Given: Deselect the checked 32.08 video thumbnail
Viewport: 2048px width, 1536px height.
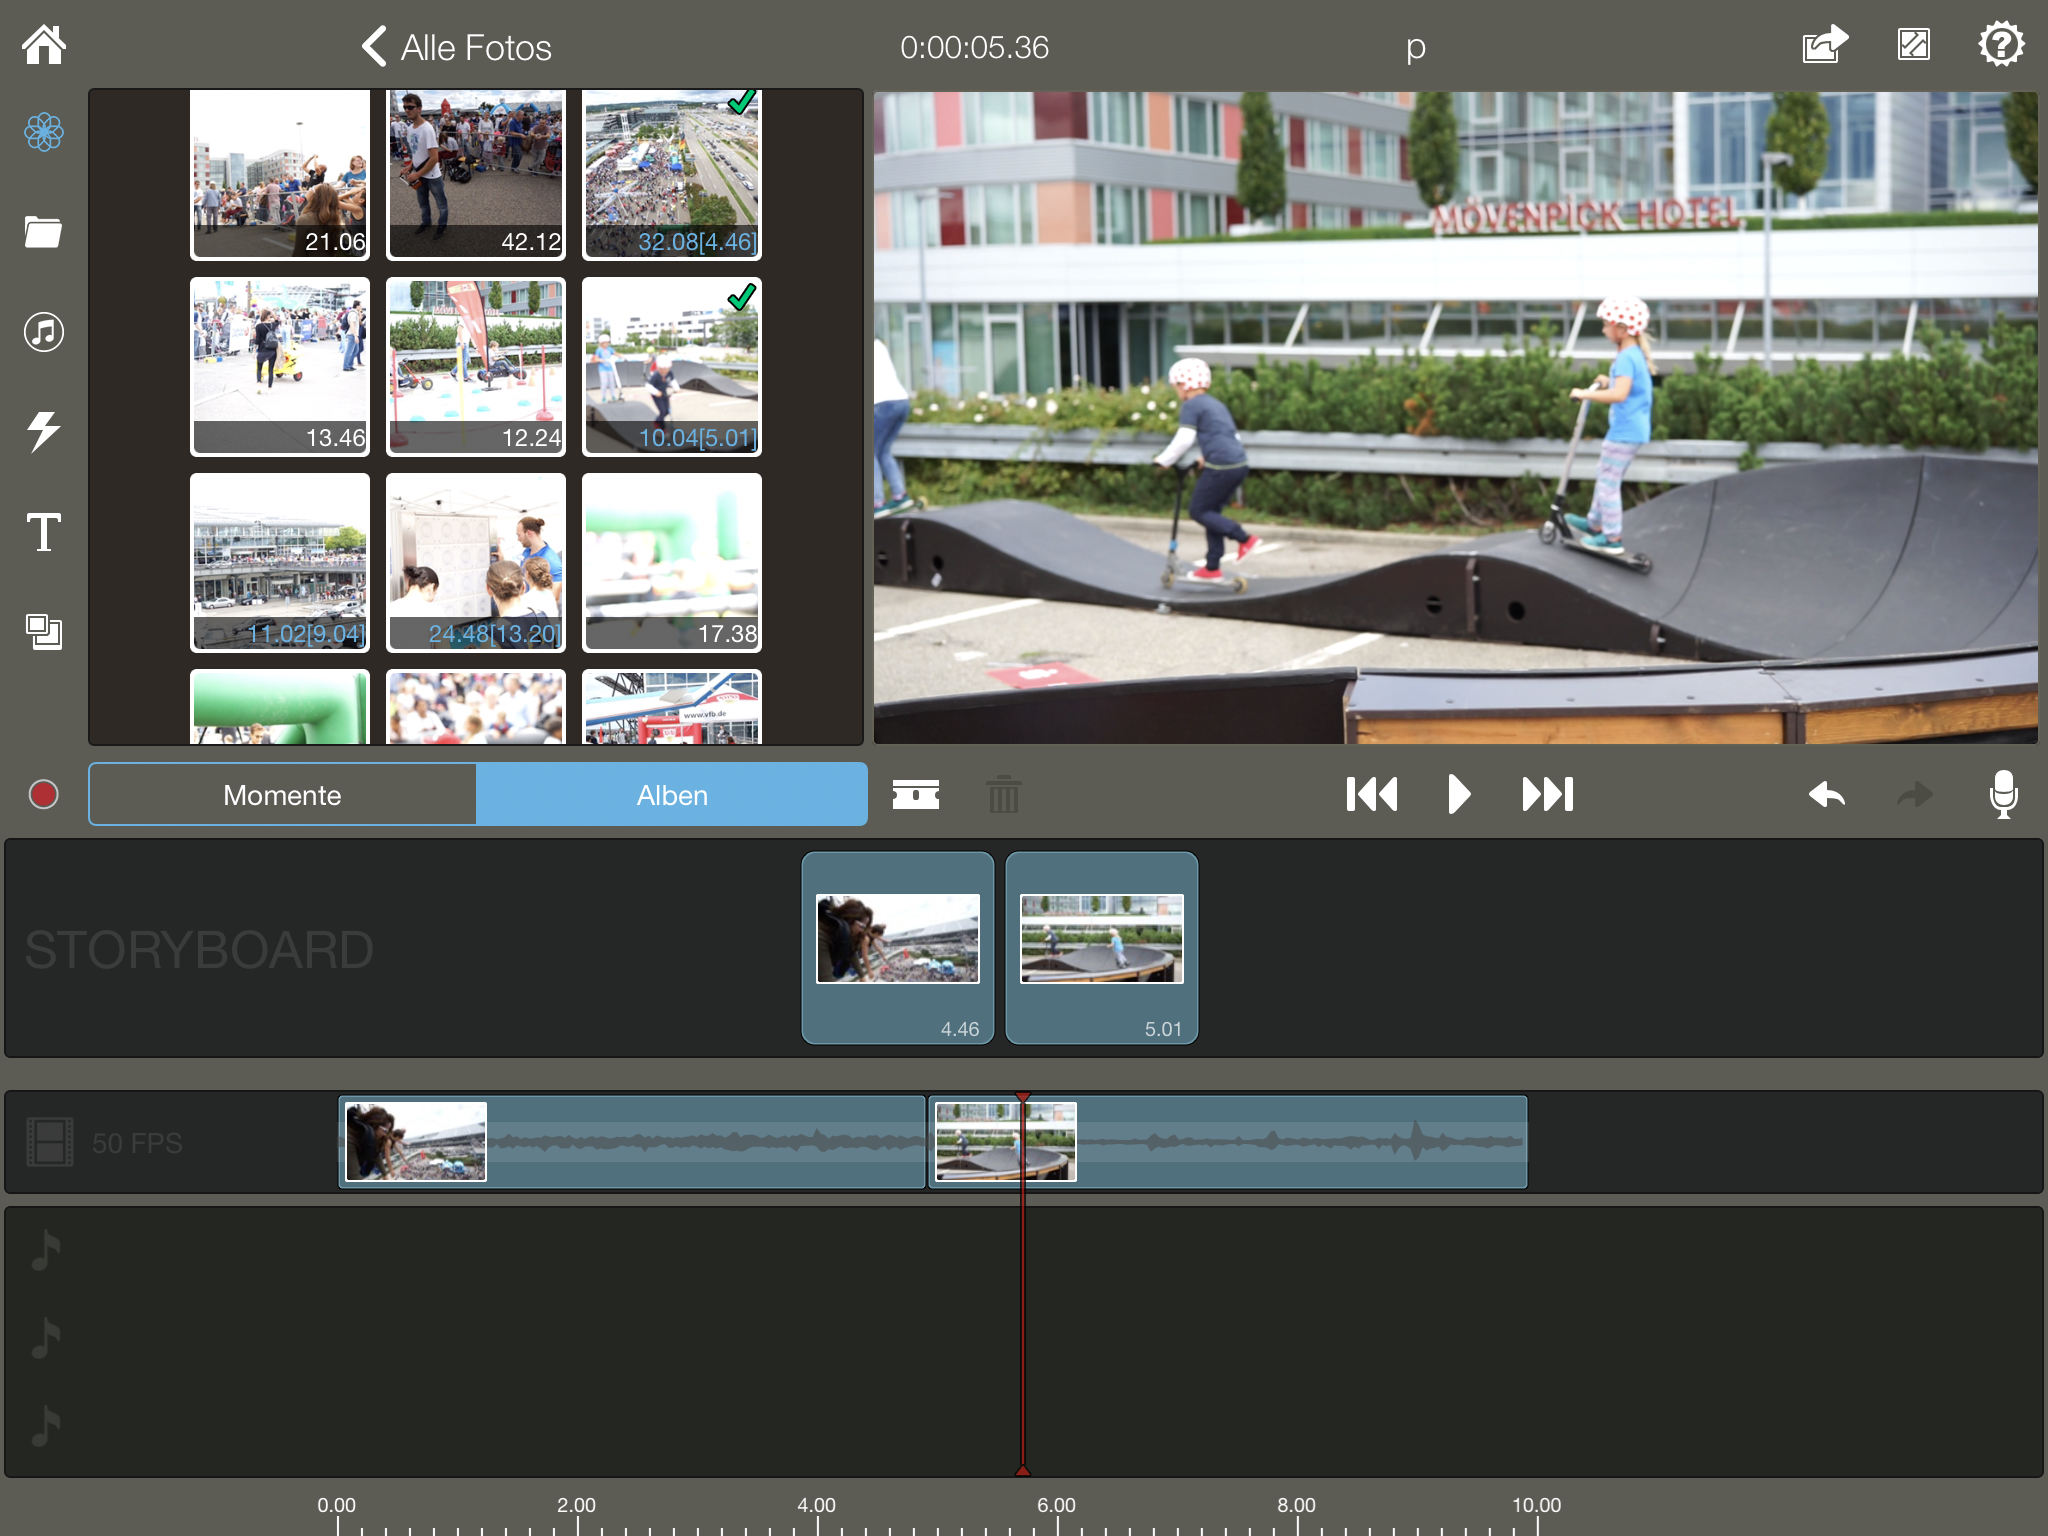Looking at the screenshot, I should 671,172.
